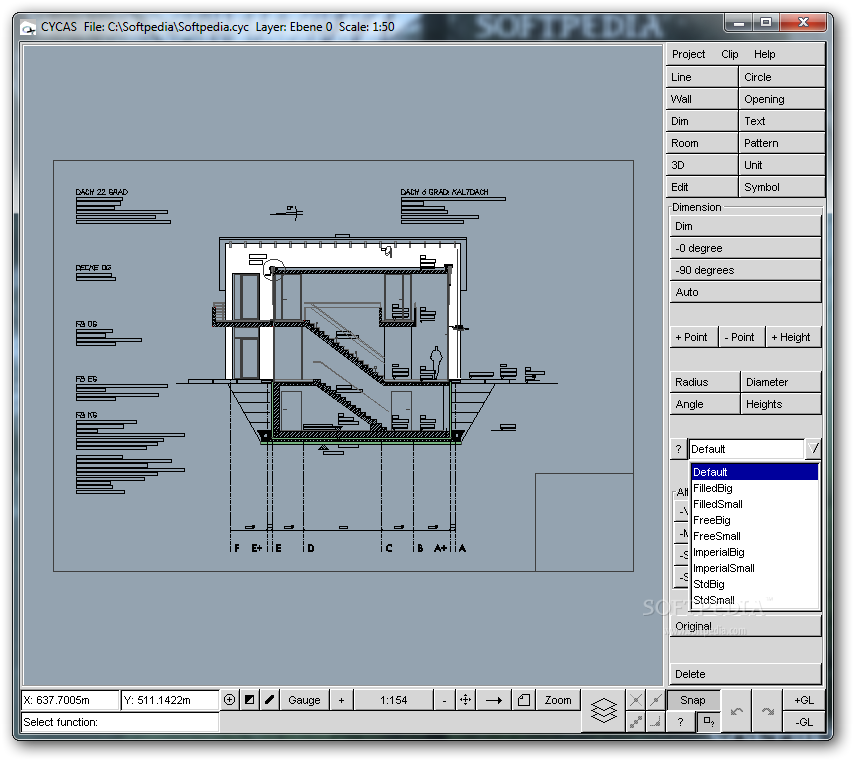Select the Opening function

782,99
